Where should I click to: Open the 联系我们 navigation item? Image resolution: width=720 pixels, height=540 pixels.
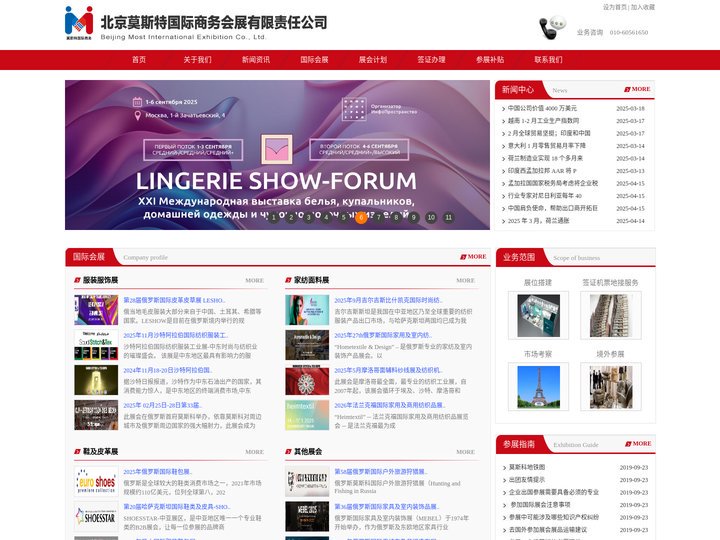548,60
